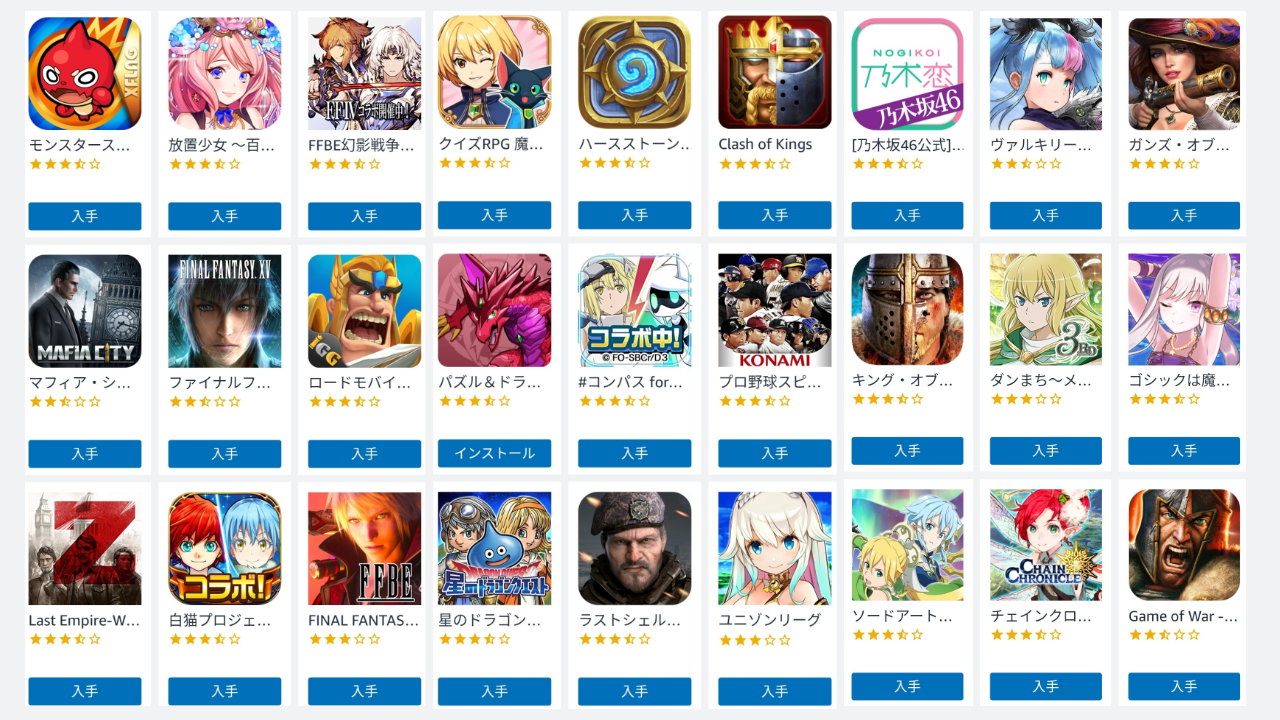Click star rating under ハースストーン
The height and width of the screenshot is (720, 1280).
tap(614, 163)
